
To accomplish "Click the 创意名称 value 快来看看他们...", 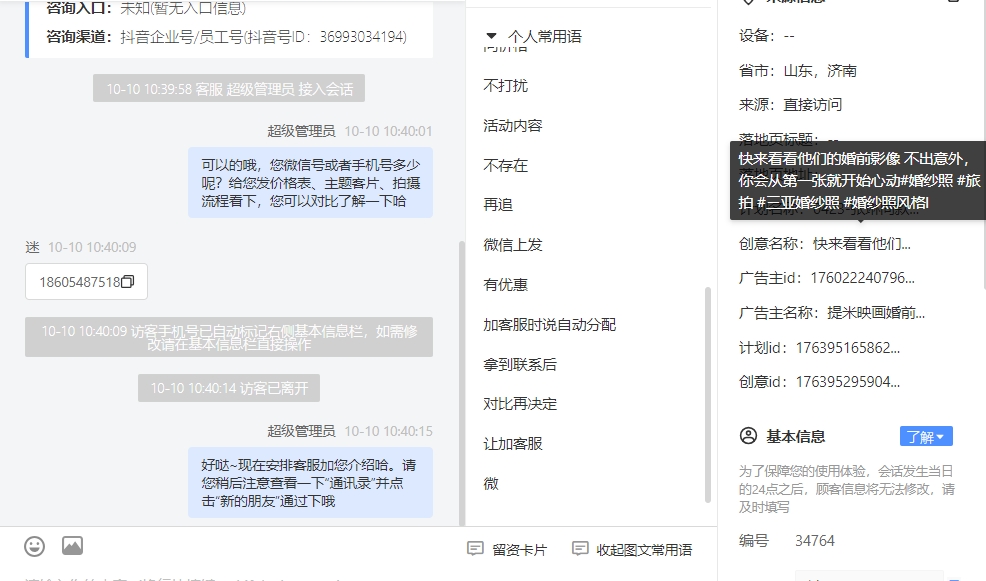I will 861,244.
